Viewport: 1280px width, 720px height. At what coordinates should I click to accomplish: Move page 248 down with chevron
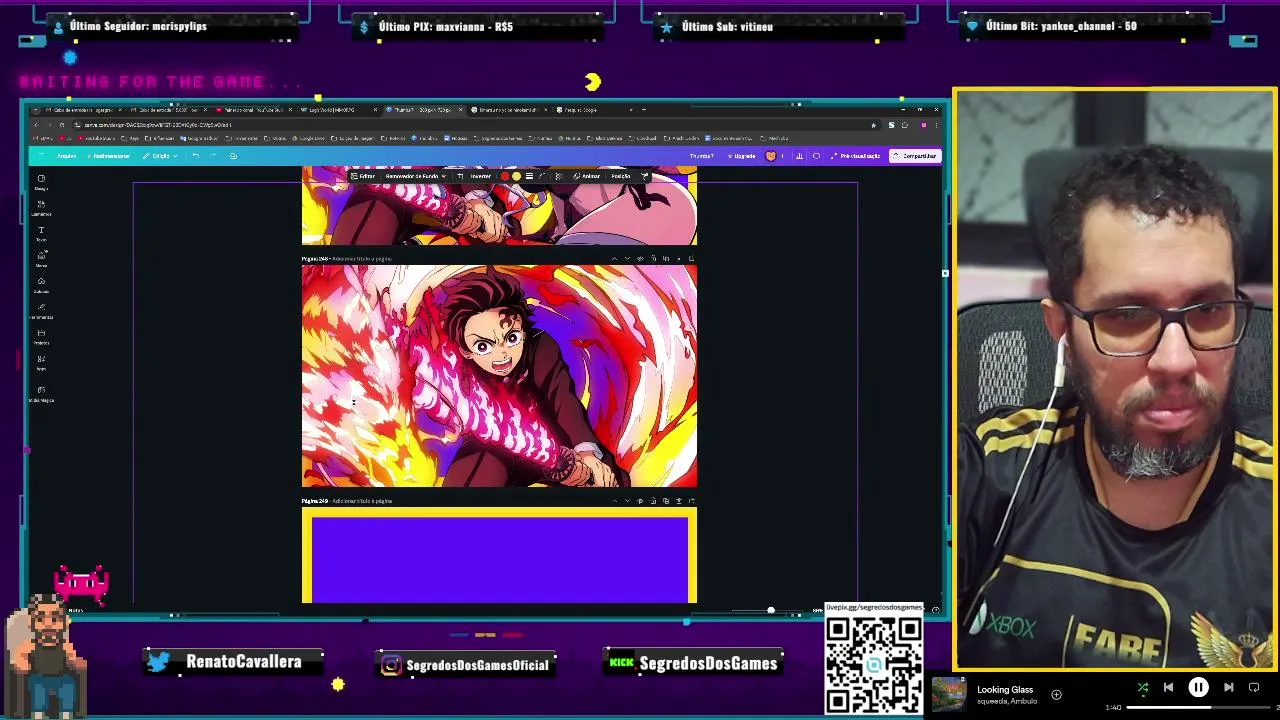(627, 259)
